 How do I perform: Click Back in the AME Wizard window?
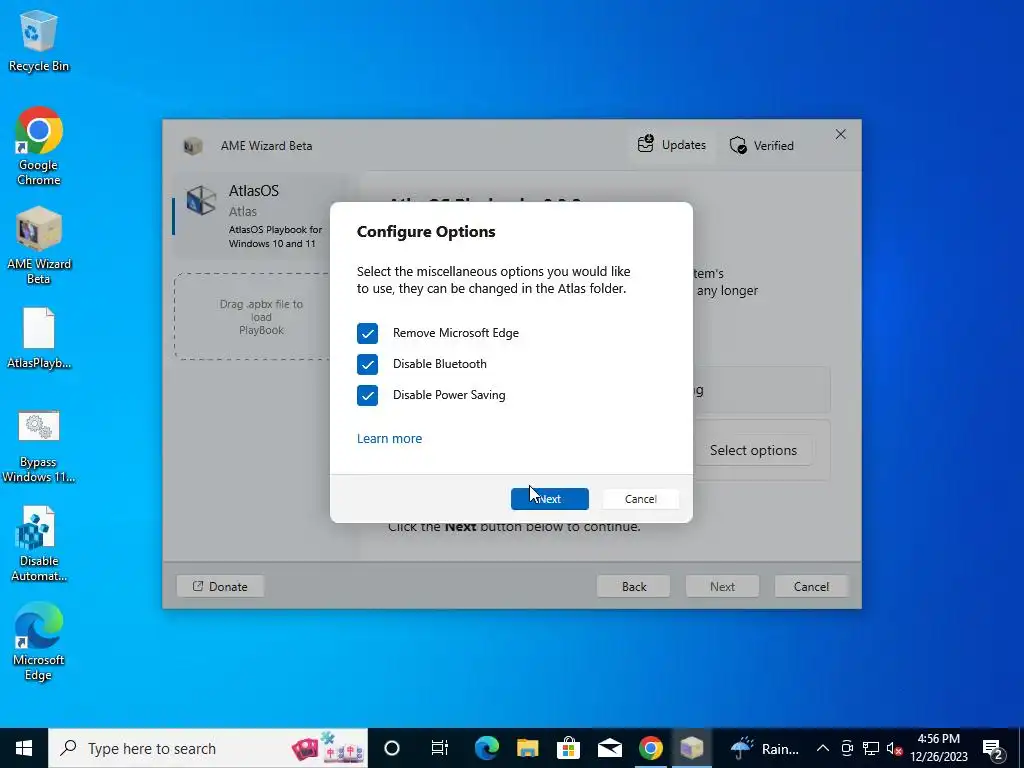pos(633,586)
